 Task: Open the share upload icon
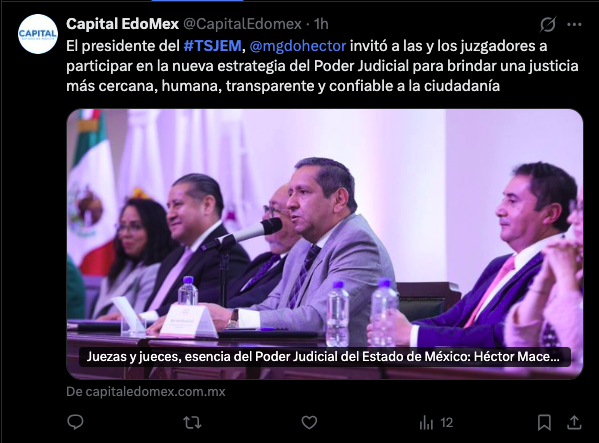(x=574, y=422)
